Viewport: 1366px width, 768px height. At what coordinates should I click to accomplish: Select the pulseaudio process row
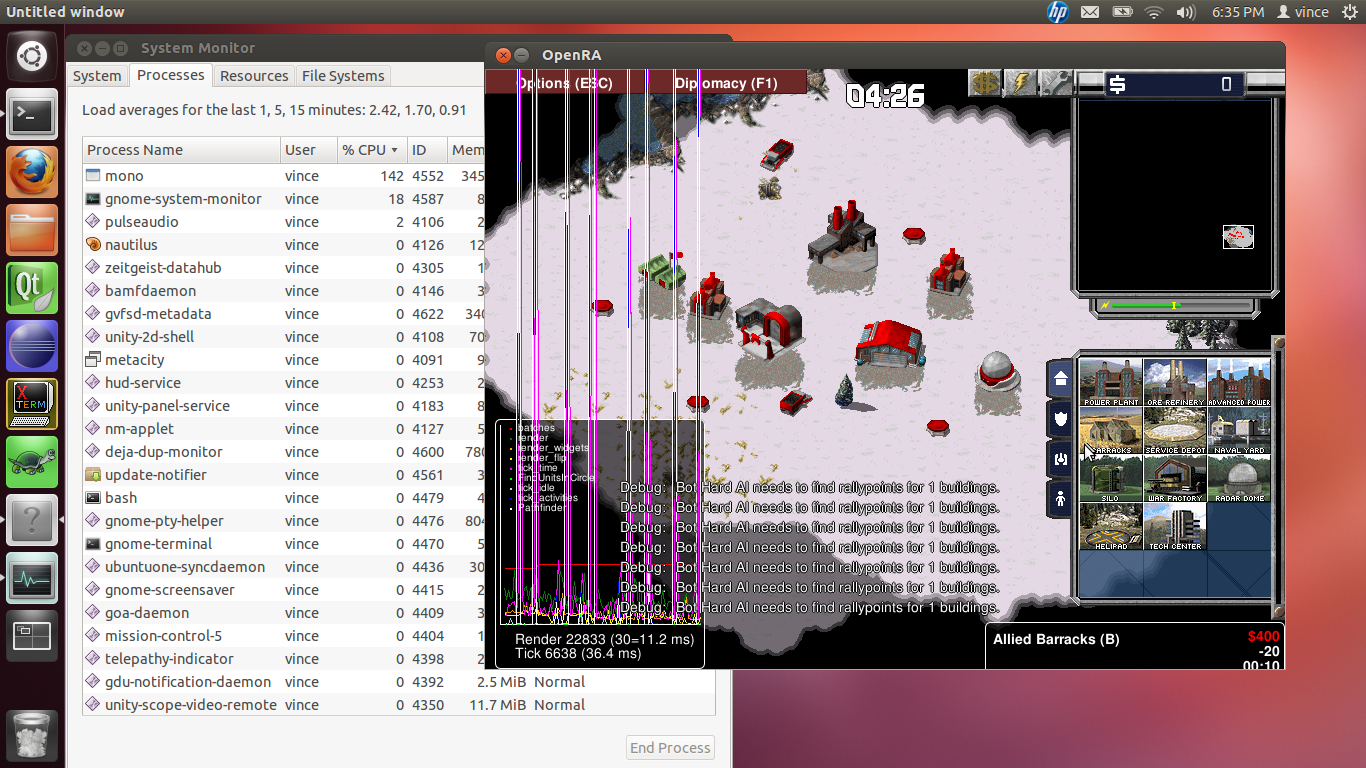pos(283,222)
